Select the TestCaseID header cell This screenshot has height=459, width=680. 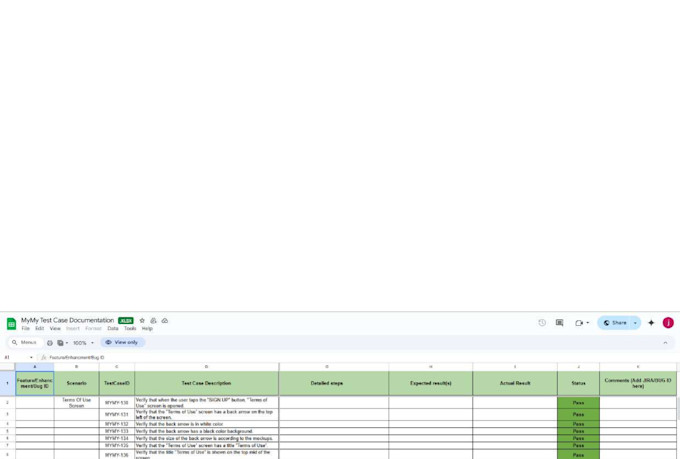click(117, 383)
